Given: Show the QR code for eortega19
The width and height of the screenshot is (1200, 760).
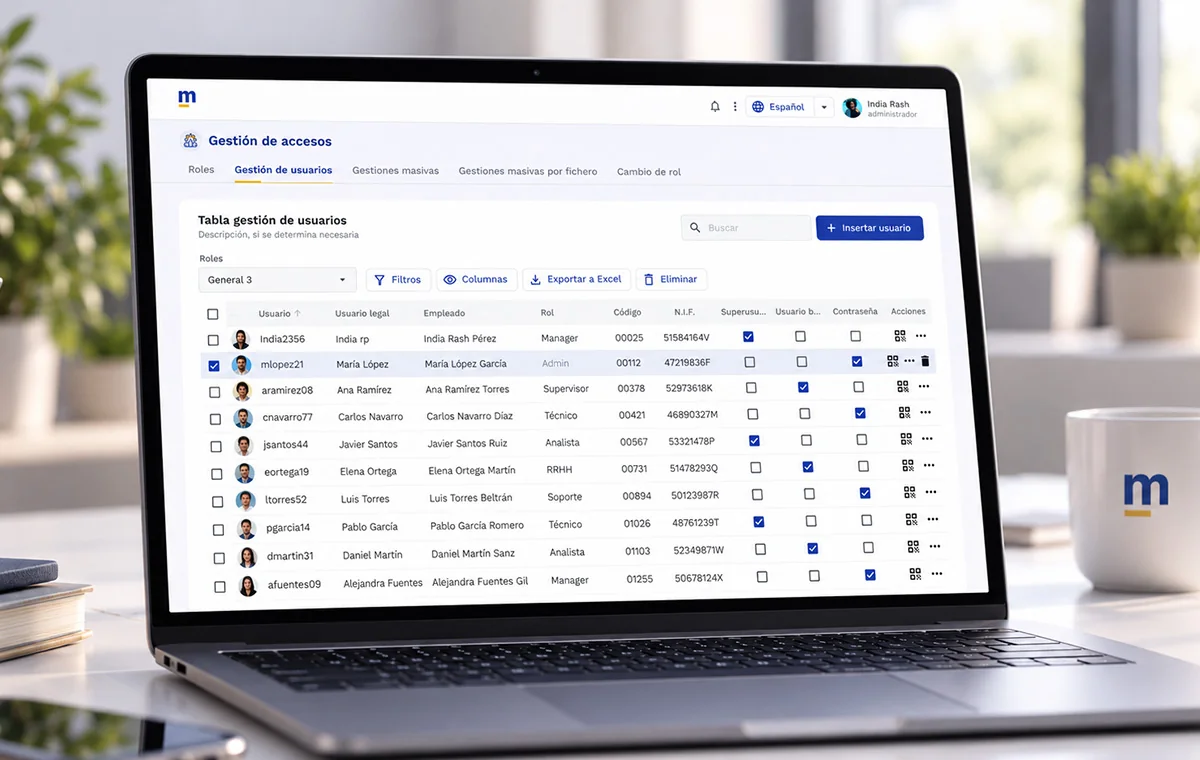Looking at the screenshot, I should (908, 465).
